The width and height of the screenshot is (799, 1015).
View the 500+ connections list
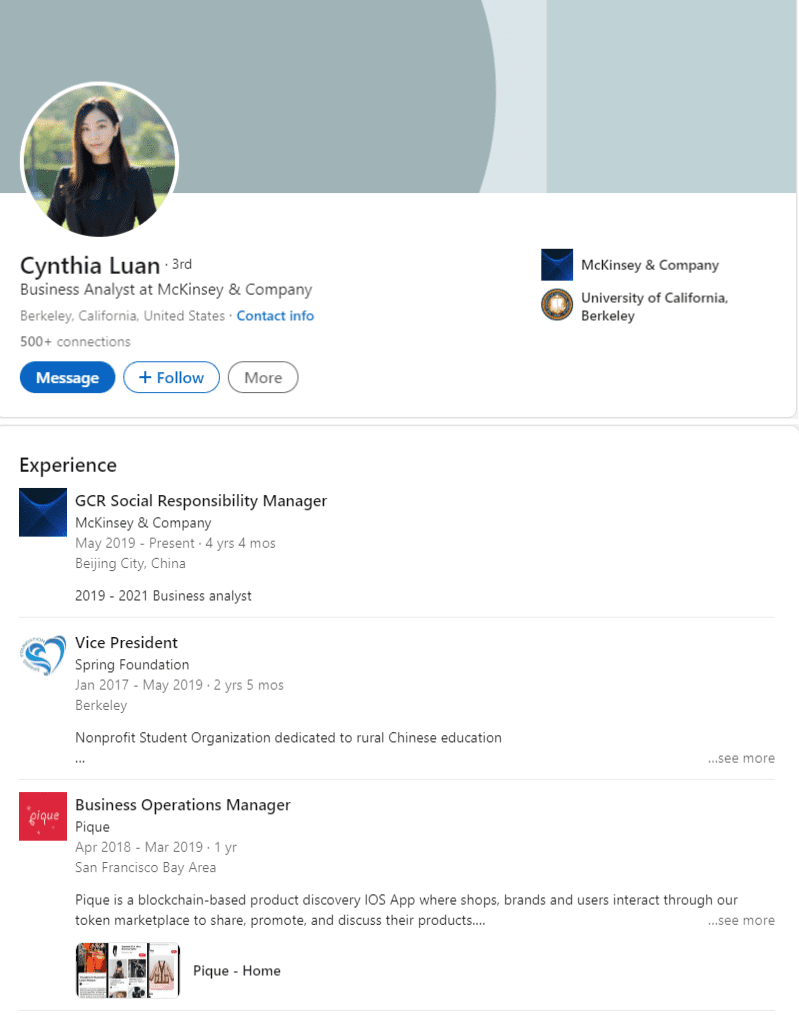coord(75,342)
